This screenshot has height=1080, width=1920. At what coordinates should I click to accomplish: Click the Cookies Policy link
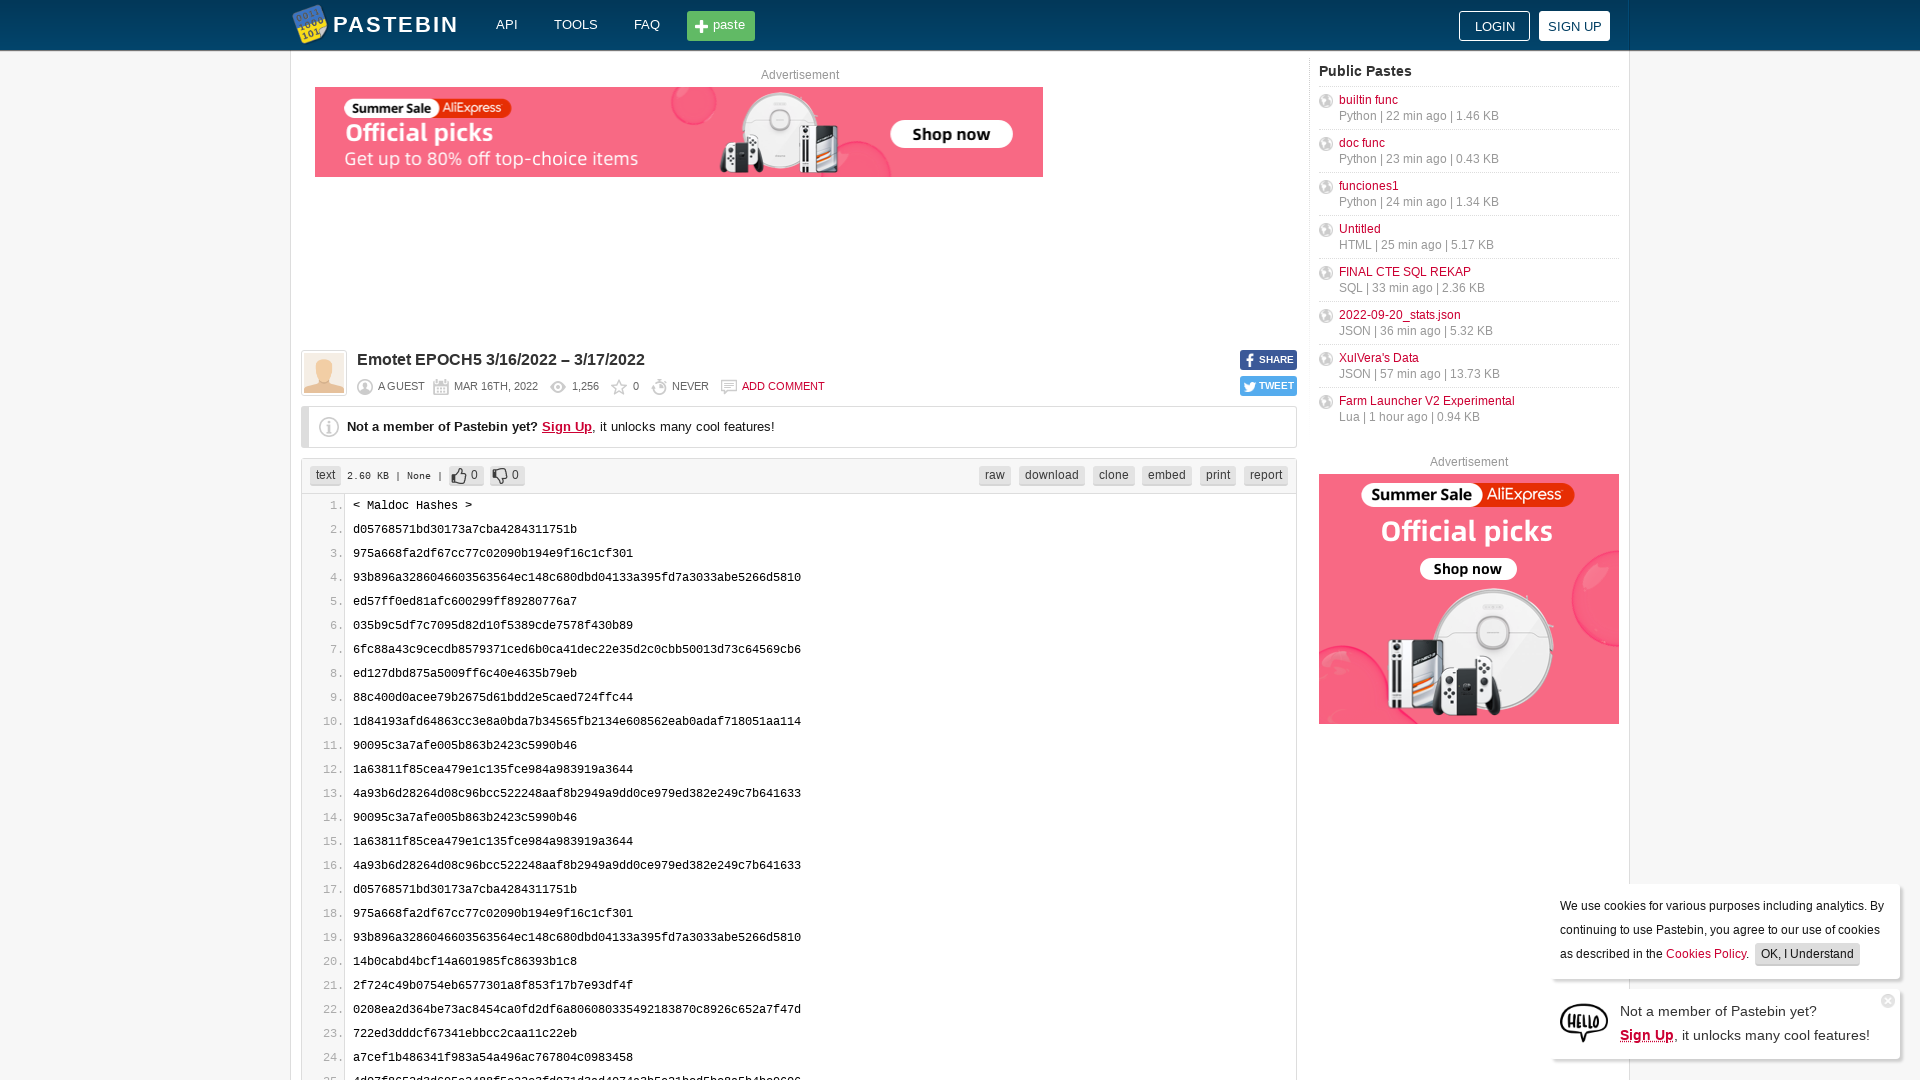1706,954
